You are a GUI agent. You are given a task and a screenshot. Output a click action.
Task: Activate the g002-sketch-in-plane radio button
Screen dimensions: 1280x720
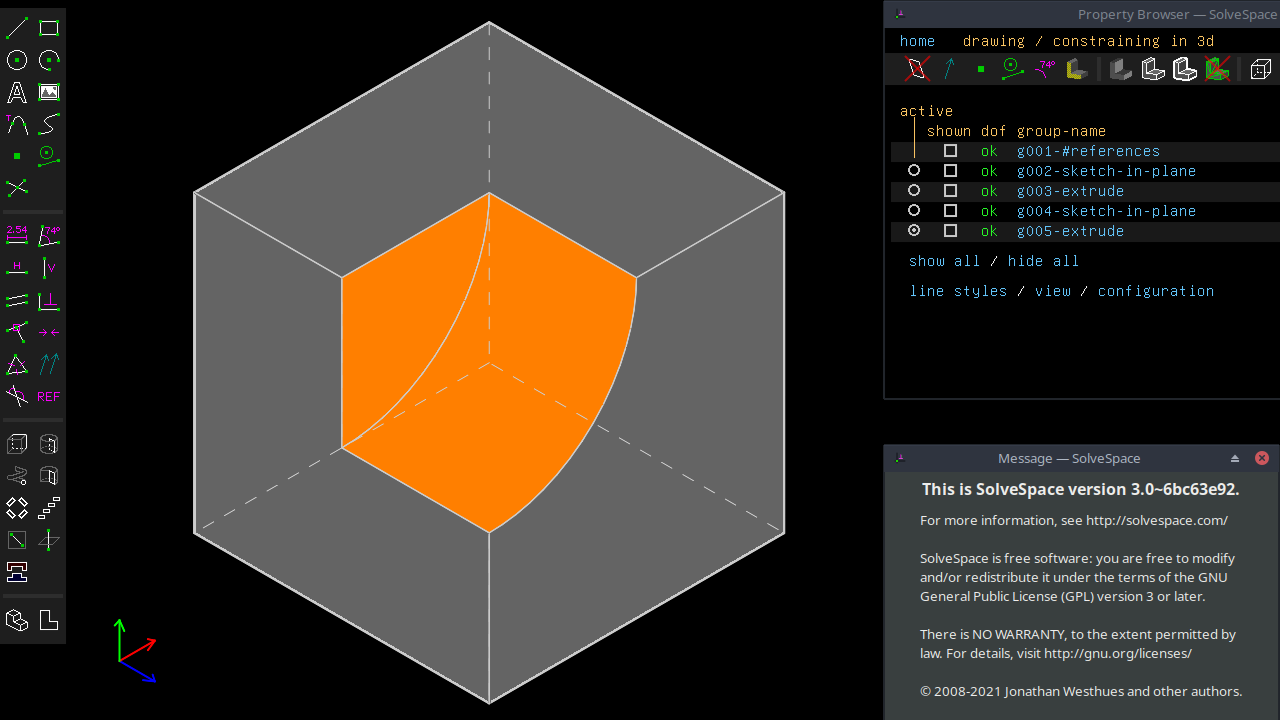pos(913,170)
